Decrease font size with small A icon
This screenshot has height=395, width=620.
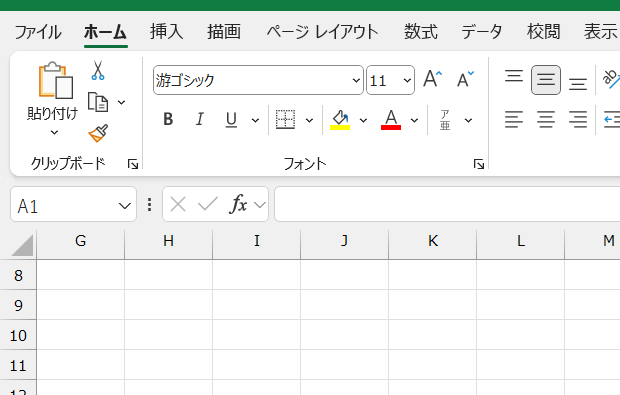(465, 79)
